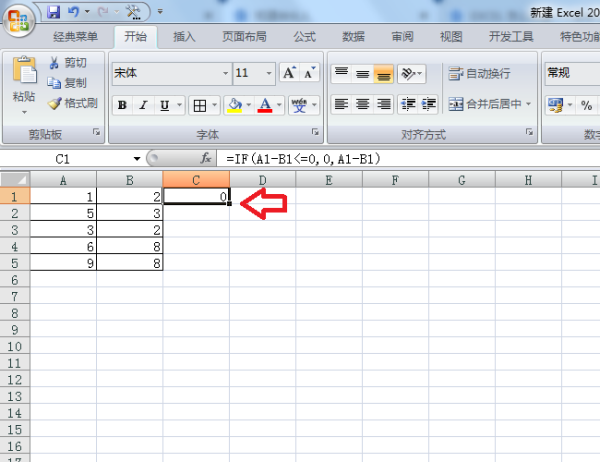Viewport: 600px width, 462px height.
Task: Decrease the font size
Action: click(x=309, y=73)
